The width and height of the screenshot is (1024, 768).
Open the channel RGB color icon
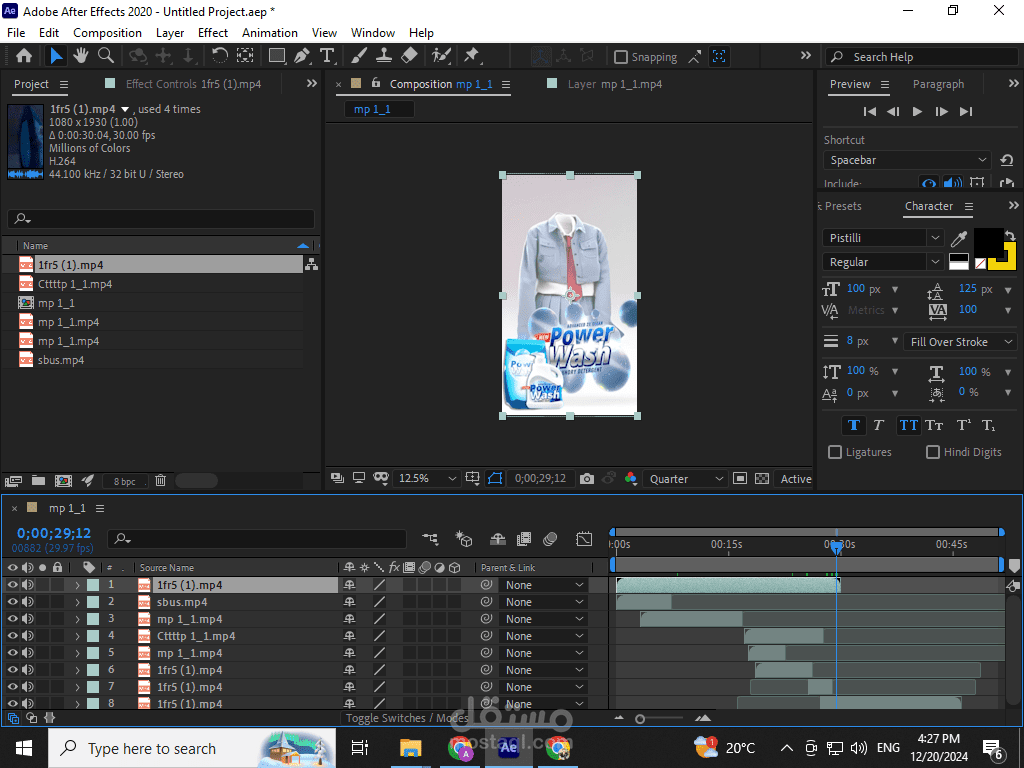tap(630, 479)
